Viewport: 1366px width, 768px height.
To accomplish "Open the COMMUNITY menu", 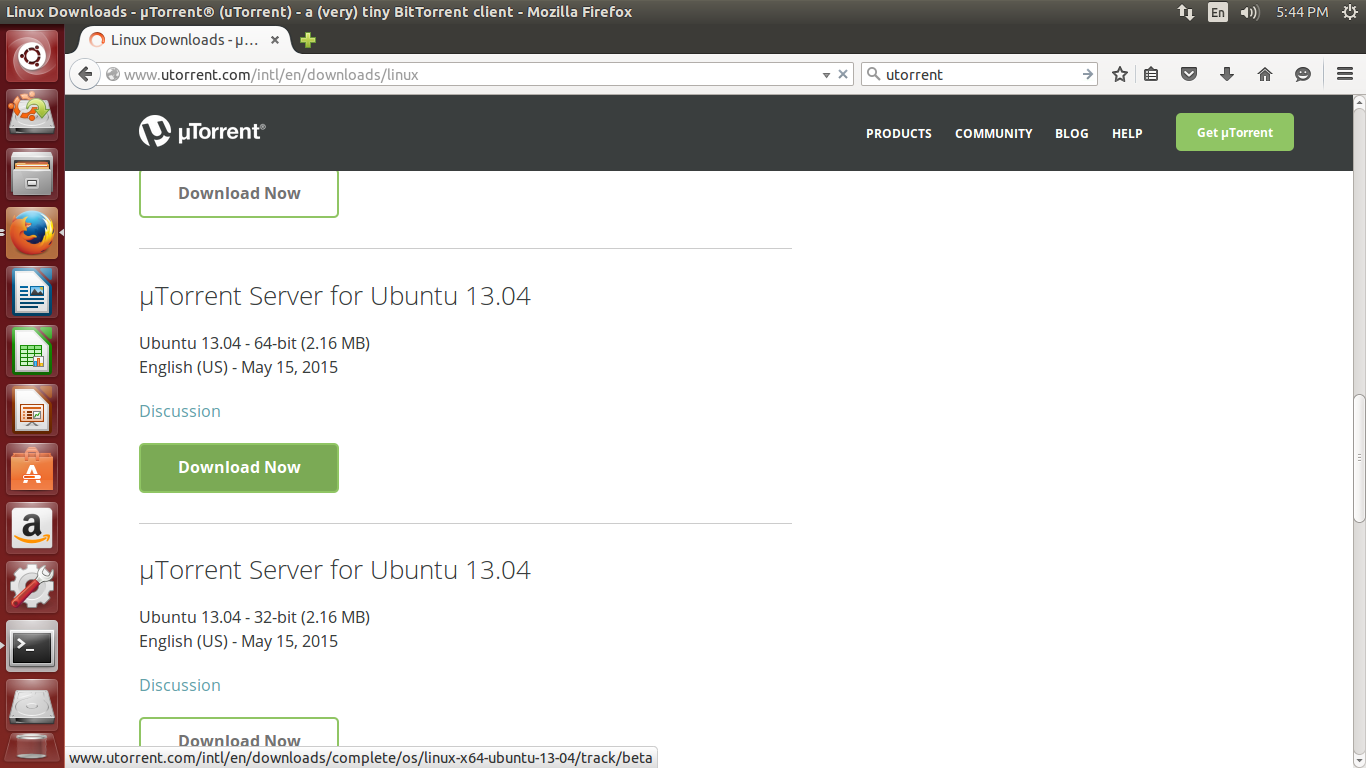I will click(x=994, y=133).
